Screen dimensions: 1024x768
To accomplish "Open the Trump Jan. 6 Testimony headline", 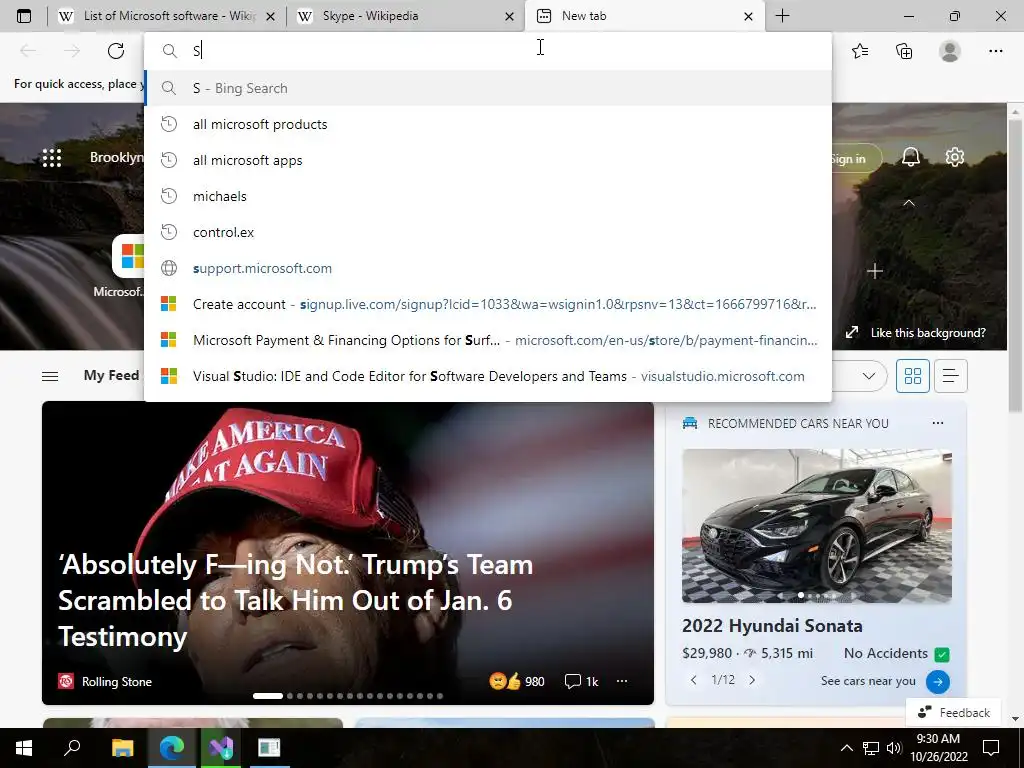I will pyautogui.click(x=295, y=601).
